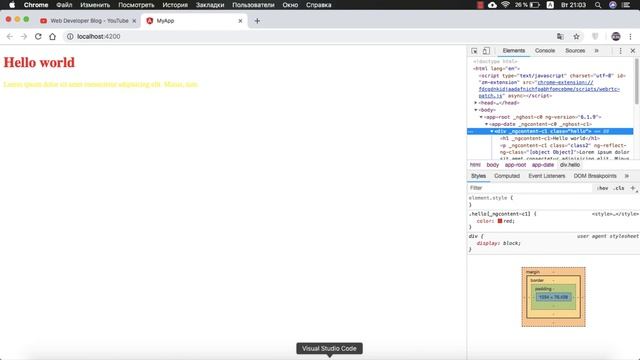The width and height of the screenshot is (640, 360).
Task: Collapse the app-root element node
Action: pyautogui.click(x=481, y=117)
